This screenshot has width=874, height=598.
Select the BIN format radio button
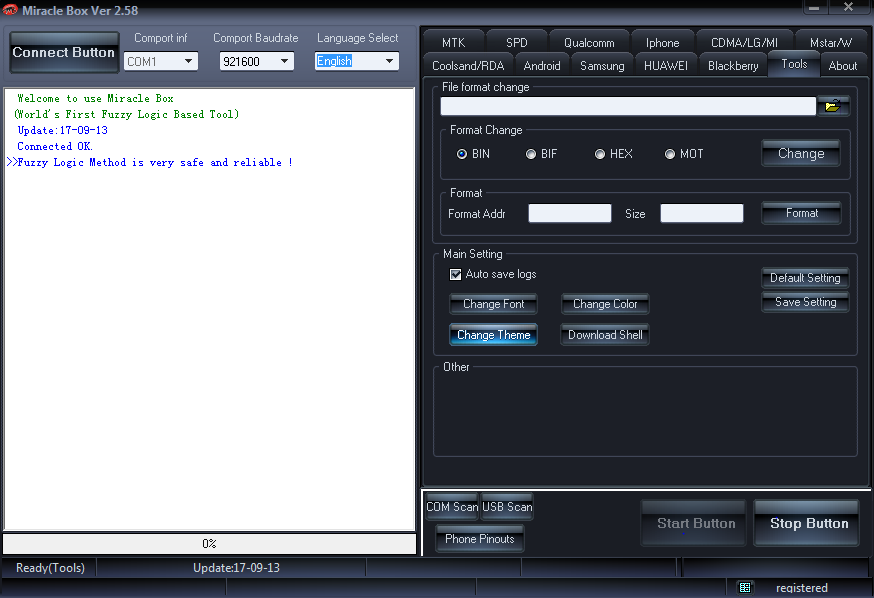(462, 154)
